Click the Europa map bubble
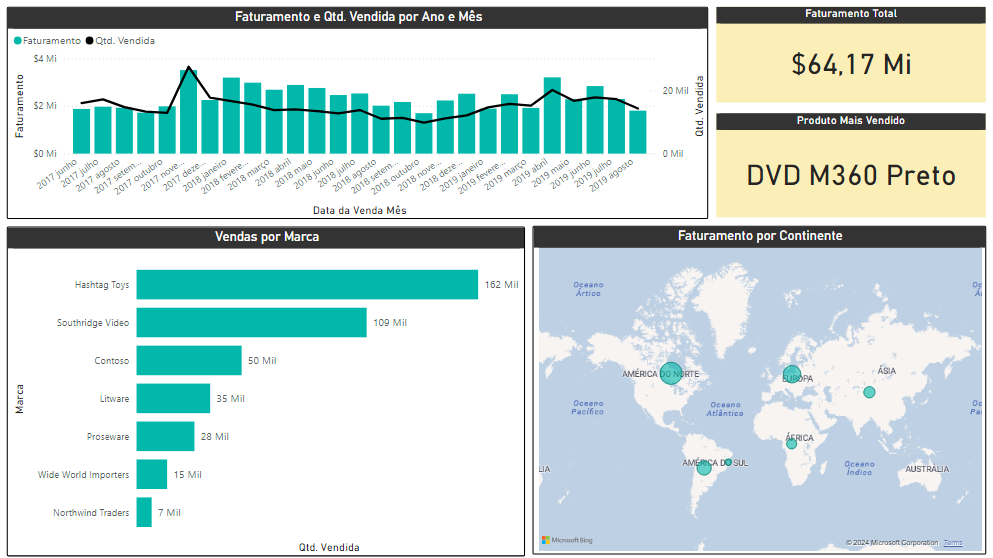Image resolution: width=993 pixels, height=558 pixels. coord(792,374)
